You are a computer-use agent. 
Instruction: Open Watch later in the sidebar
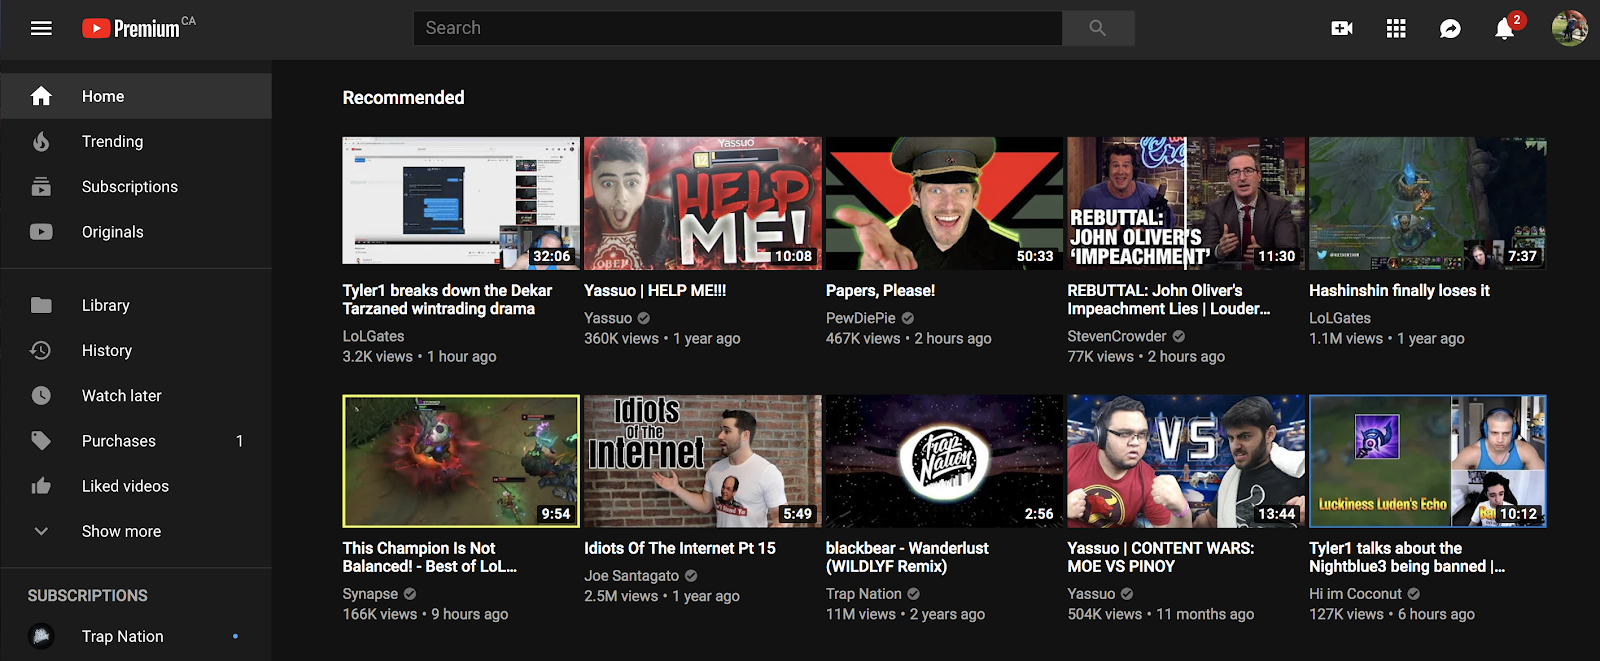click(136, 395)
